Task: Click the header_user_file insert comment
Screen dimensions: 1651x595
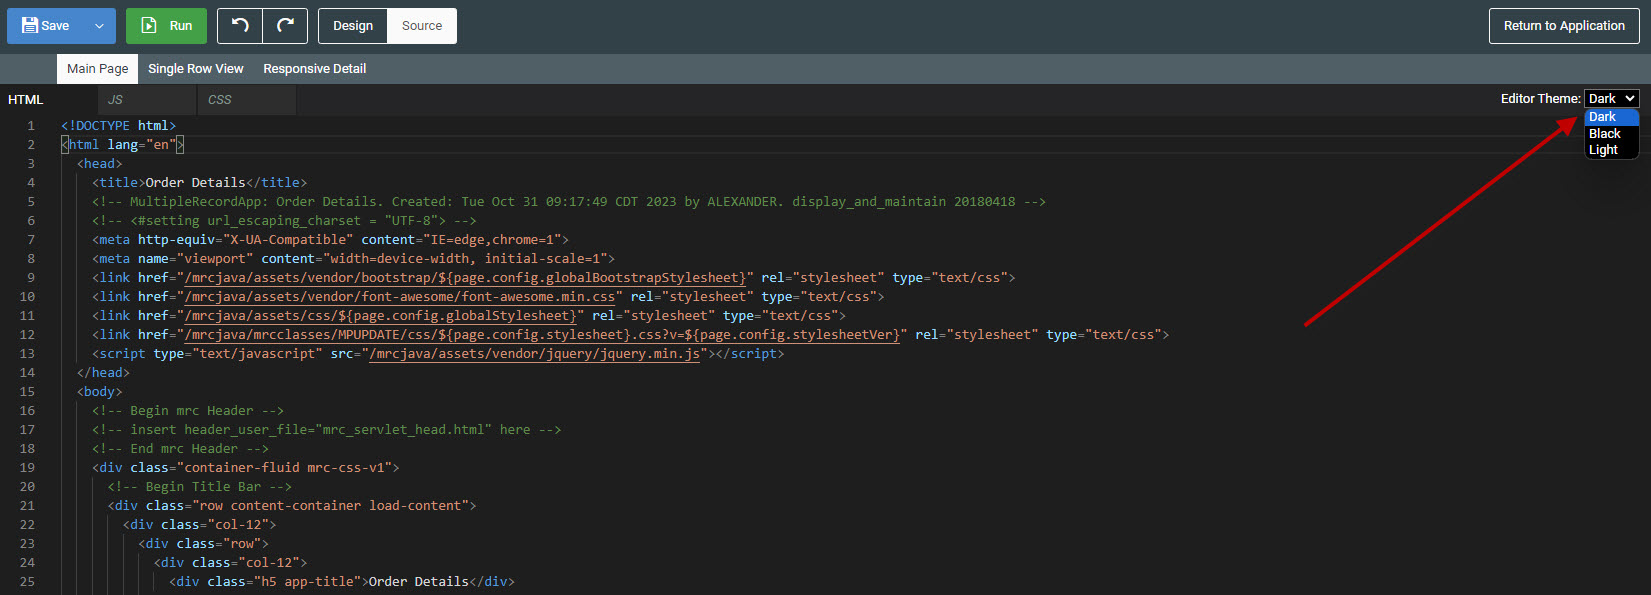Action: (327, 430)
